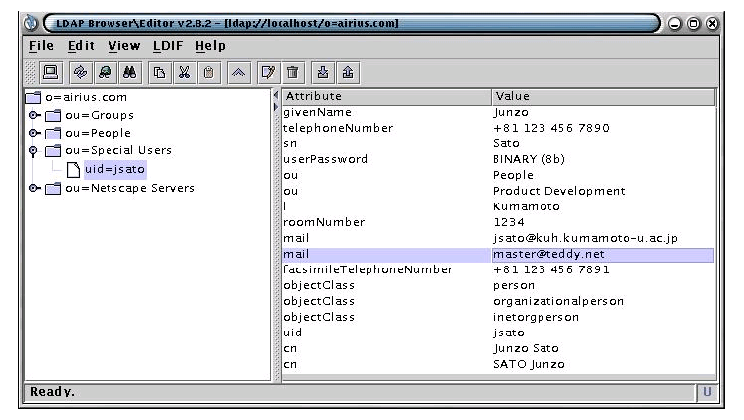Expand the ou=Groups tree node
744x420 pixels.
[34, 115]
